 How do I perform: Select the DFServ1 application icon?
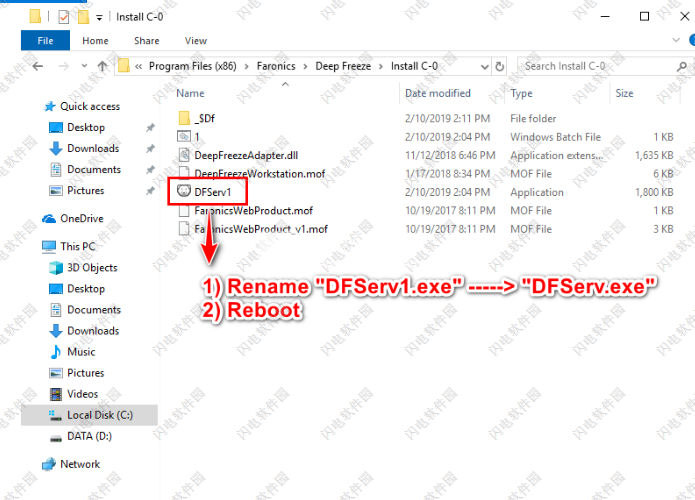pos(184,191)
